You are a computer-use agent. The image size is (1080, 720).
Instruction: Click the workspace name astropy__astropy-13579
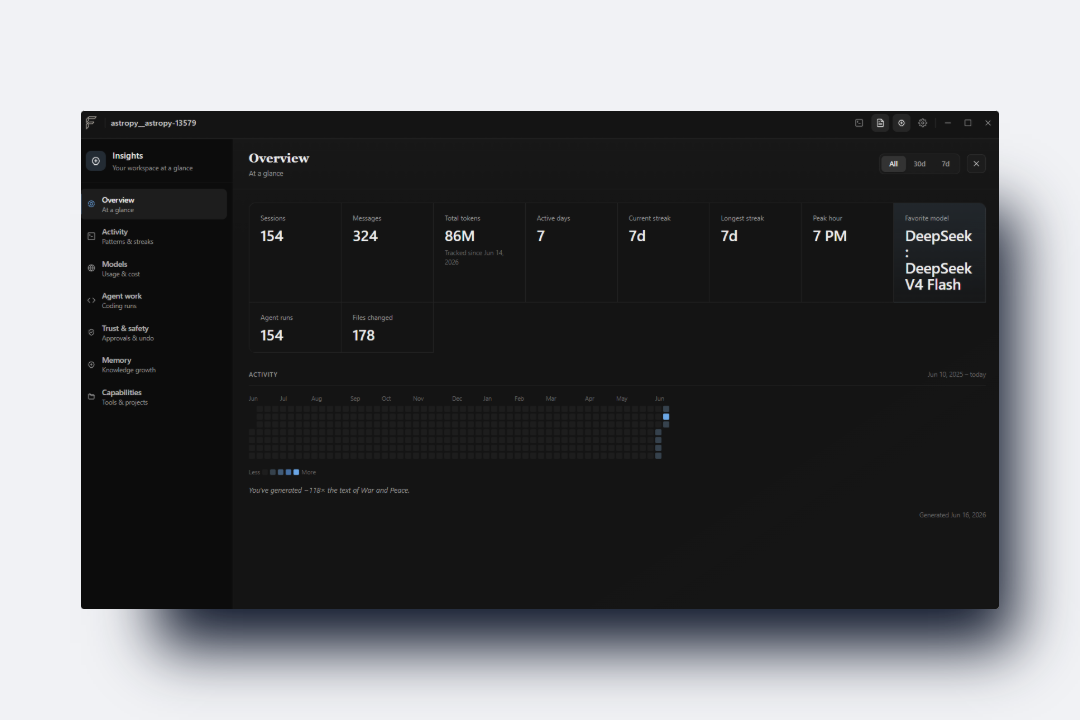click(154, 123)
